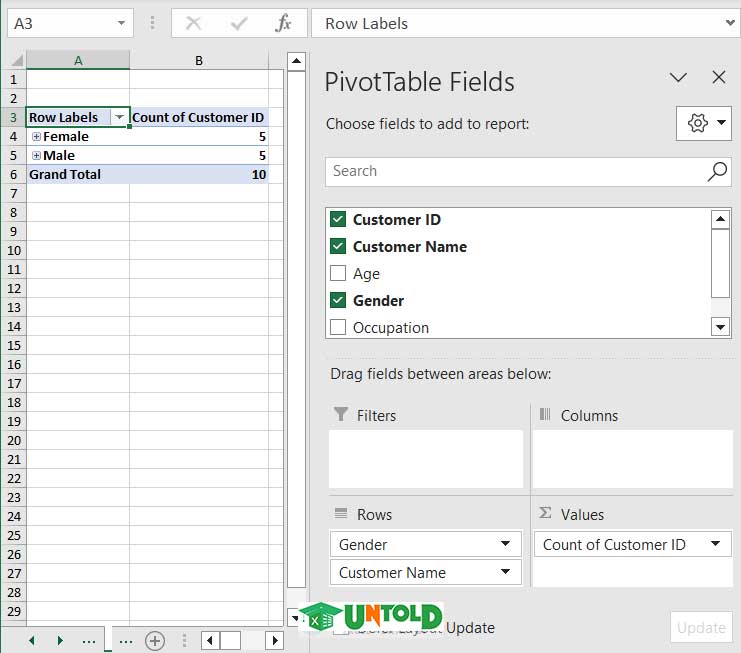Click the Columns area icon
This screenshot has width=741, height=653.
[x=545, y=414]
